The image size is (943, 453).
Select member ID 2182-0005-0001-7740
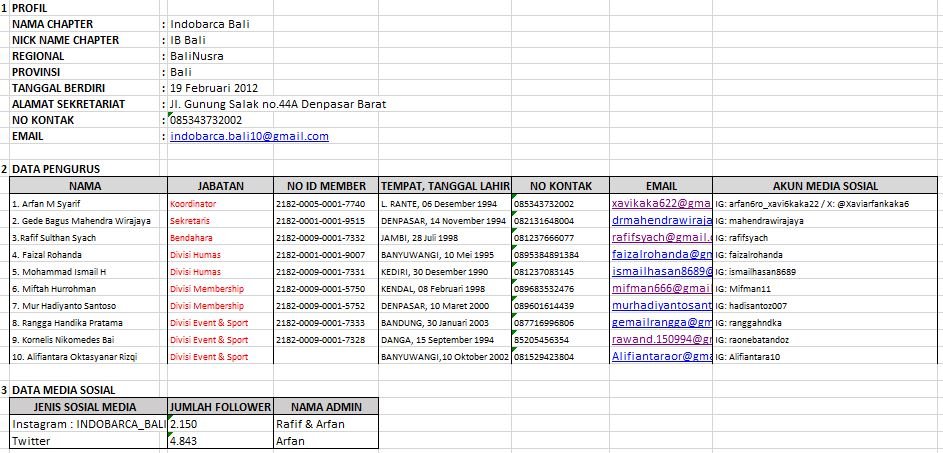[x=326, y=203]
